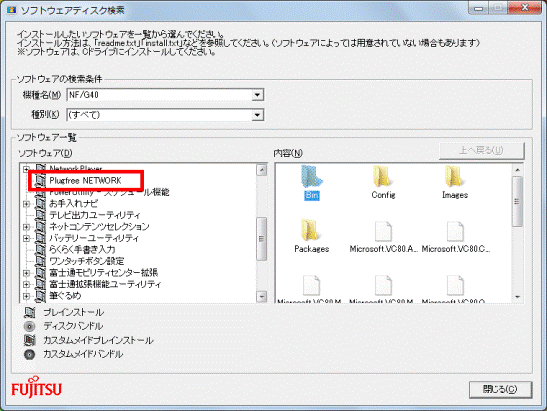547x411 pixels.
Task: Open the 種別 dropdown showing すべて
Action: pos(257,115)
